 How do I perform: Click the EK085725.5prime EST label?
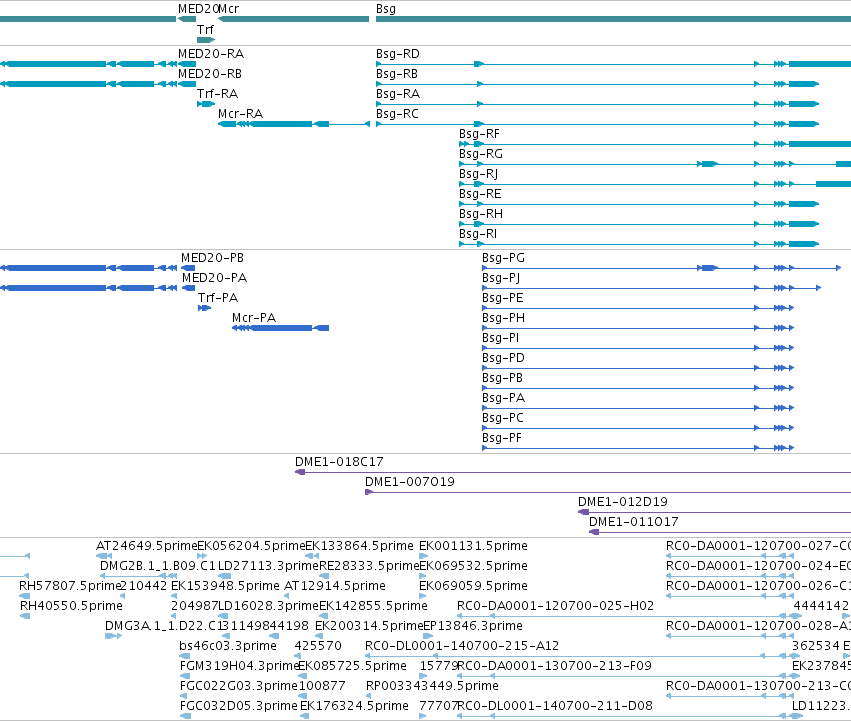[352, 666]
